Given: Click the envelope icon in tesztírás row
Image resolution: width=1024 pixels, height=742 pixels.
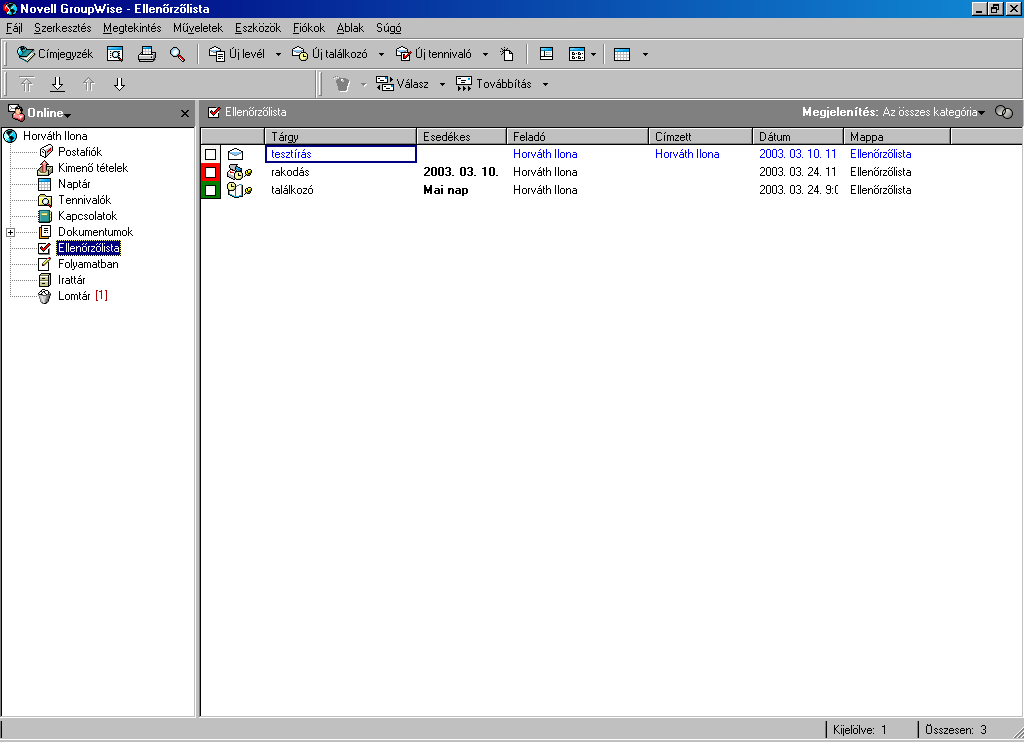Looking at the screenshot, I should tap(235, 154).
